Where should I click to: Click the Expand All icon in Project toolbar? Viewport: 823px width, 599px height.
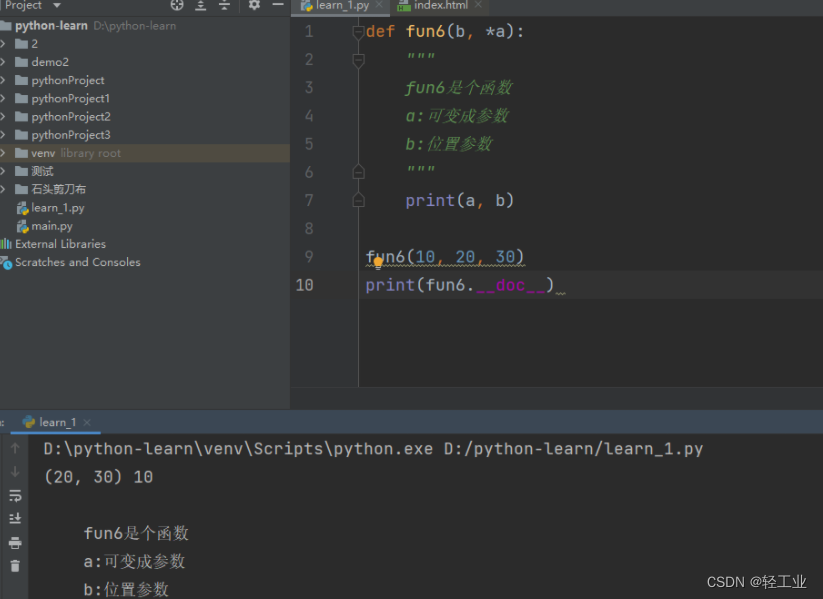point(201,5)
